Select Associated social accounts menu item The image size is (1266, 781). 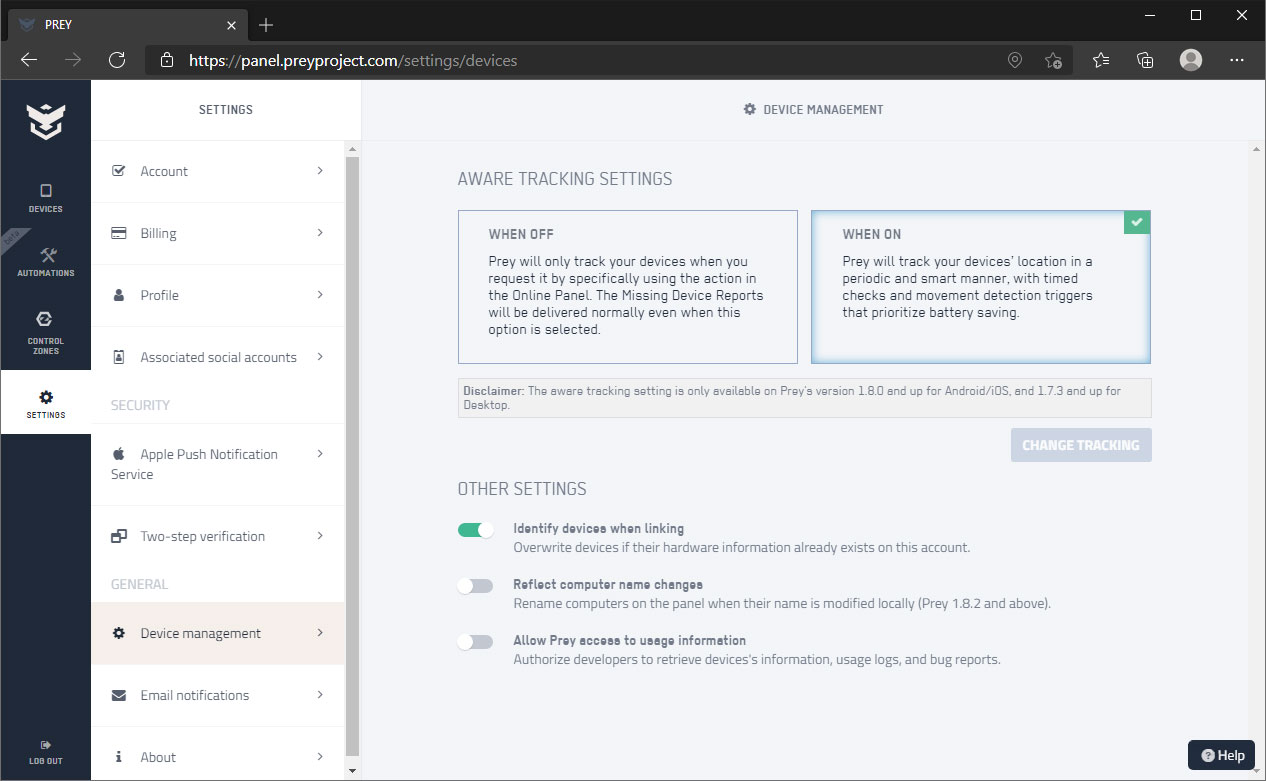(218, 357)
